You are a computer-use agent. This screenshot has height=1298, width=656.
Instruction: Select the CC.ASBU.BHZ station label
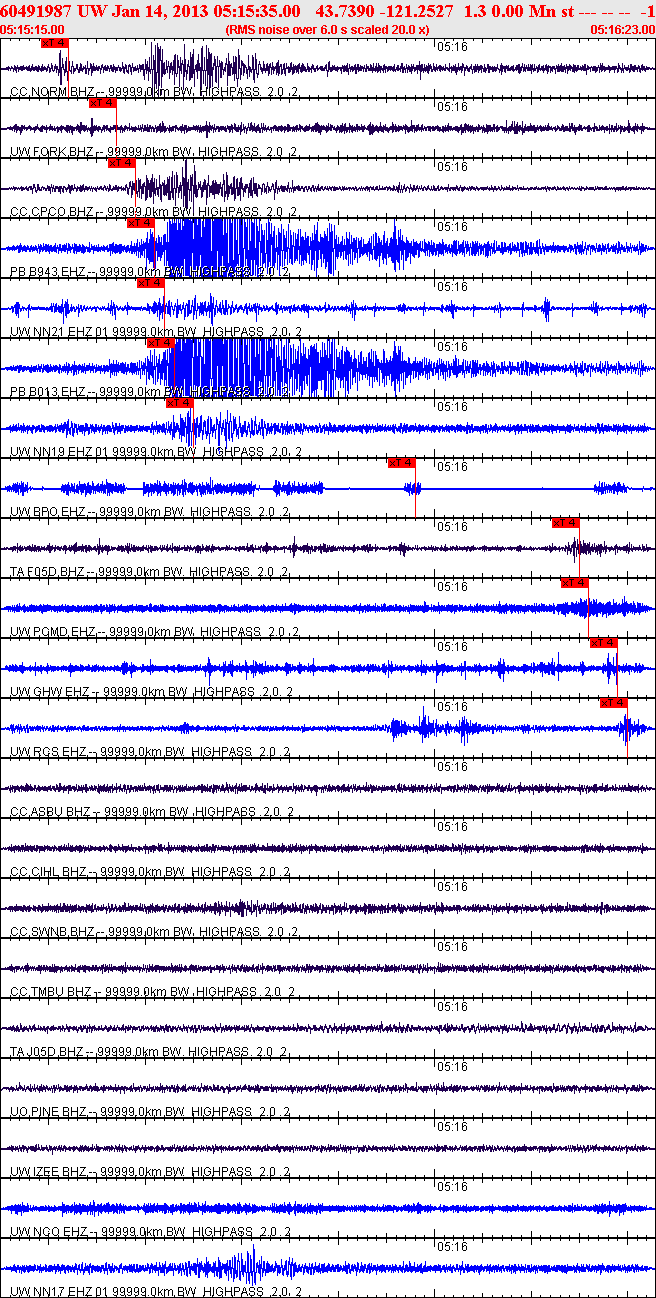152,812
